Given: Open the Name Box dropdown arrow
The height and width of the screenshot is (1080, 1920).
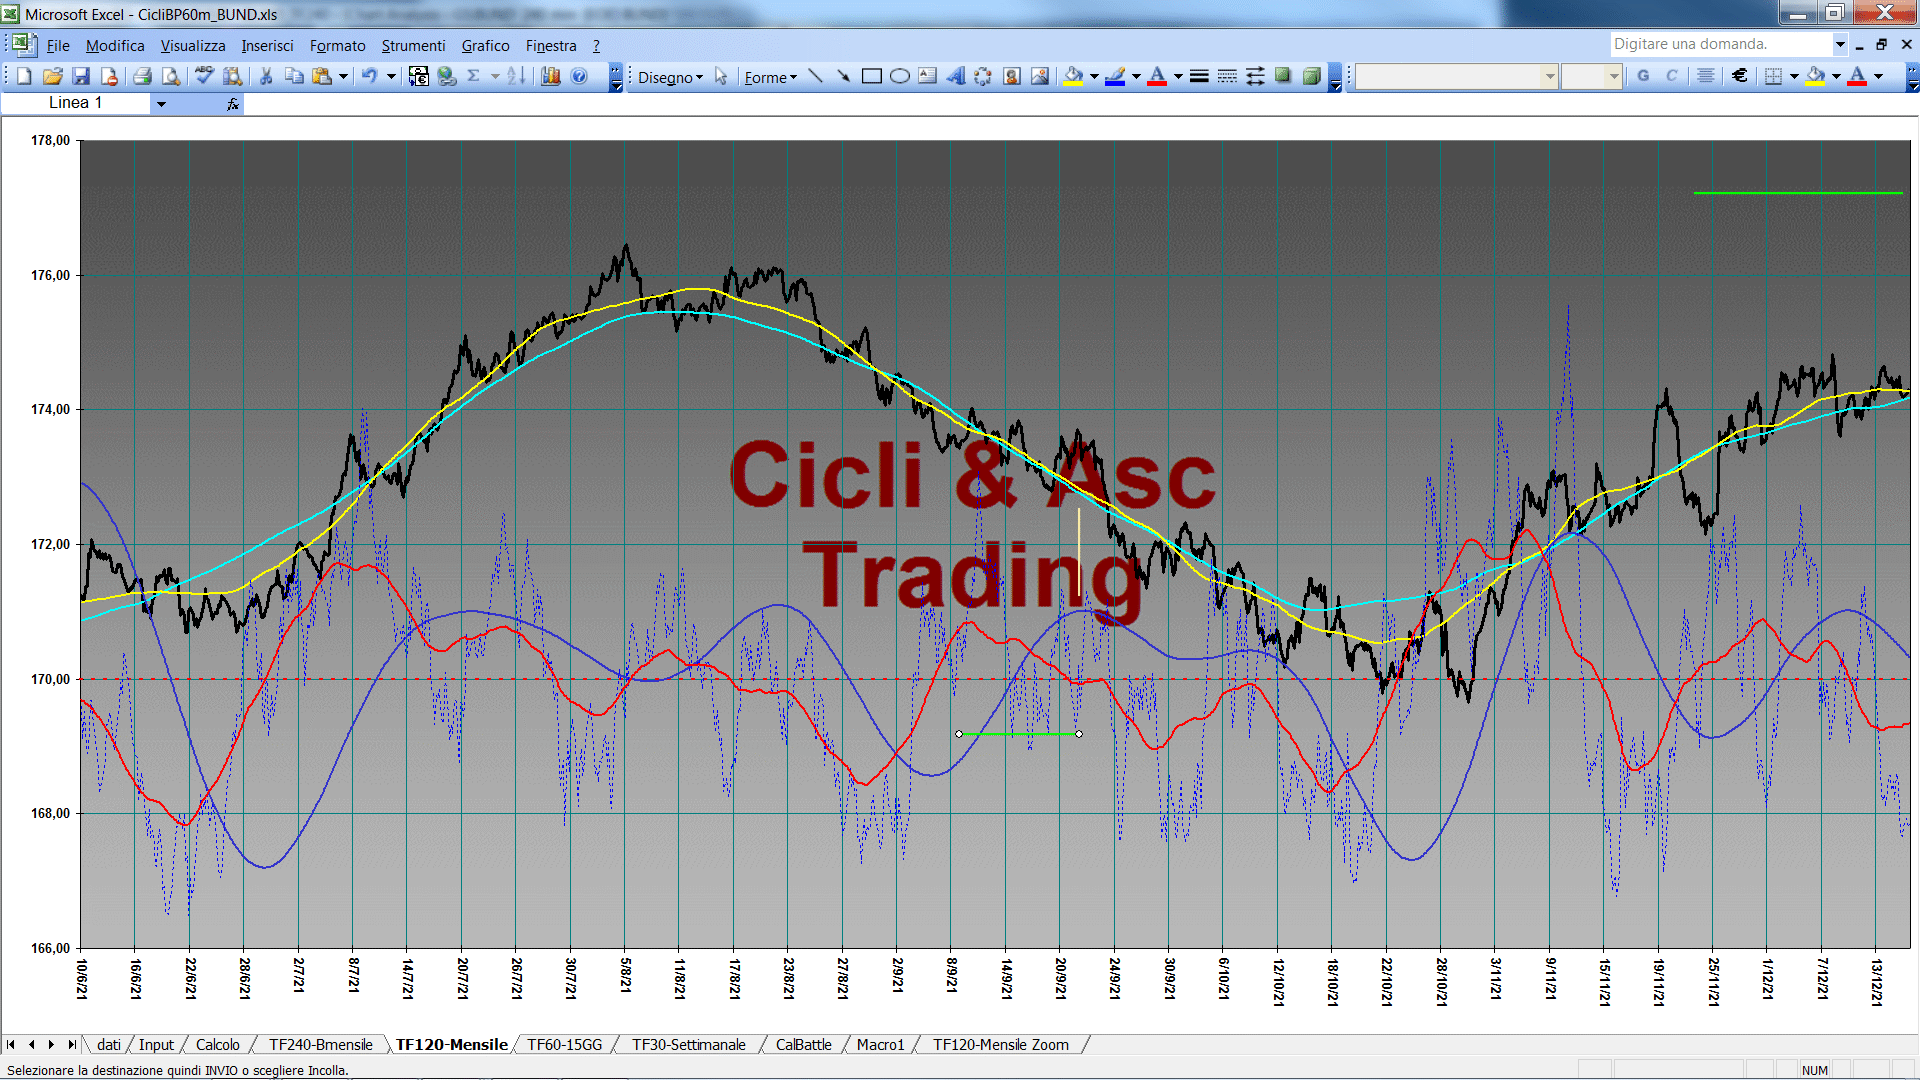Looking at the screenshot, I should [x=161, y=103].
